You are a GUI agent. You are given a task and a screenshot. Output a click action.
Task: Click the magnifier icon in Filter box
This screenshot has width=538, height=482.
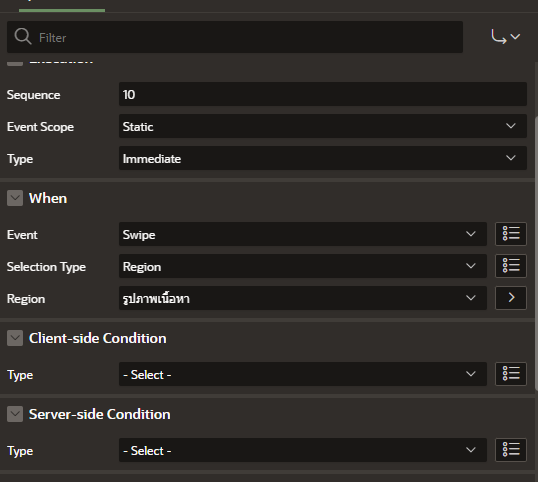click(x=23, y=36)
